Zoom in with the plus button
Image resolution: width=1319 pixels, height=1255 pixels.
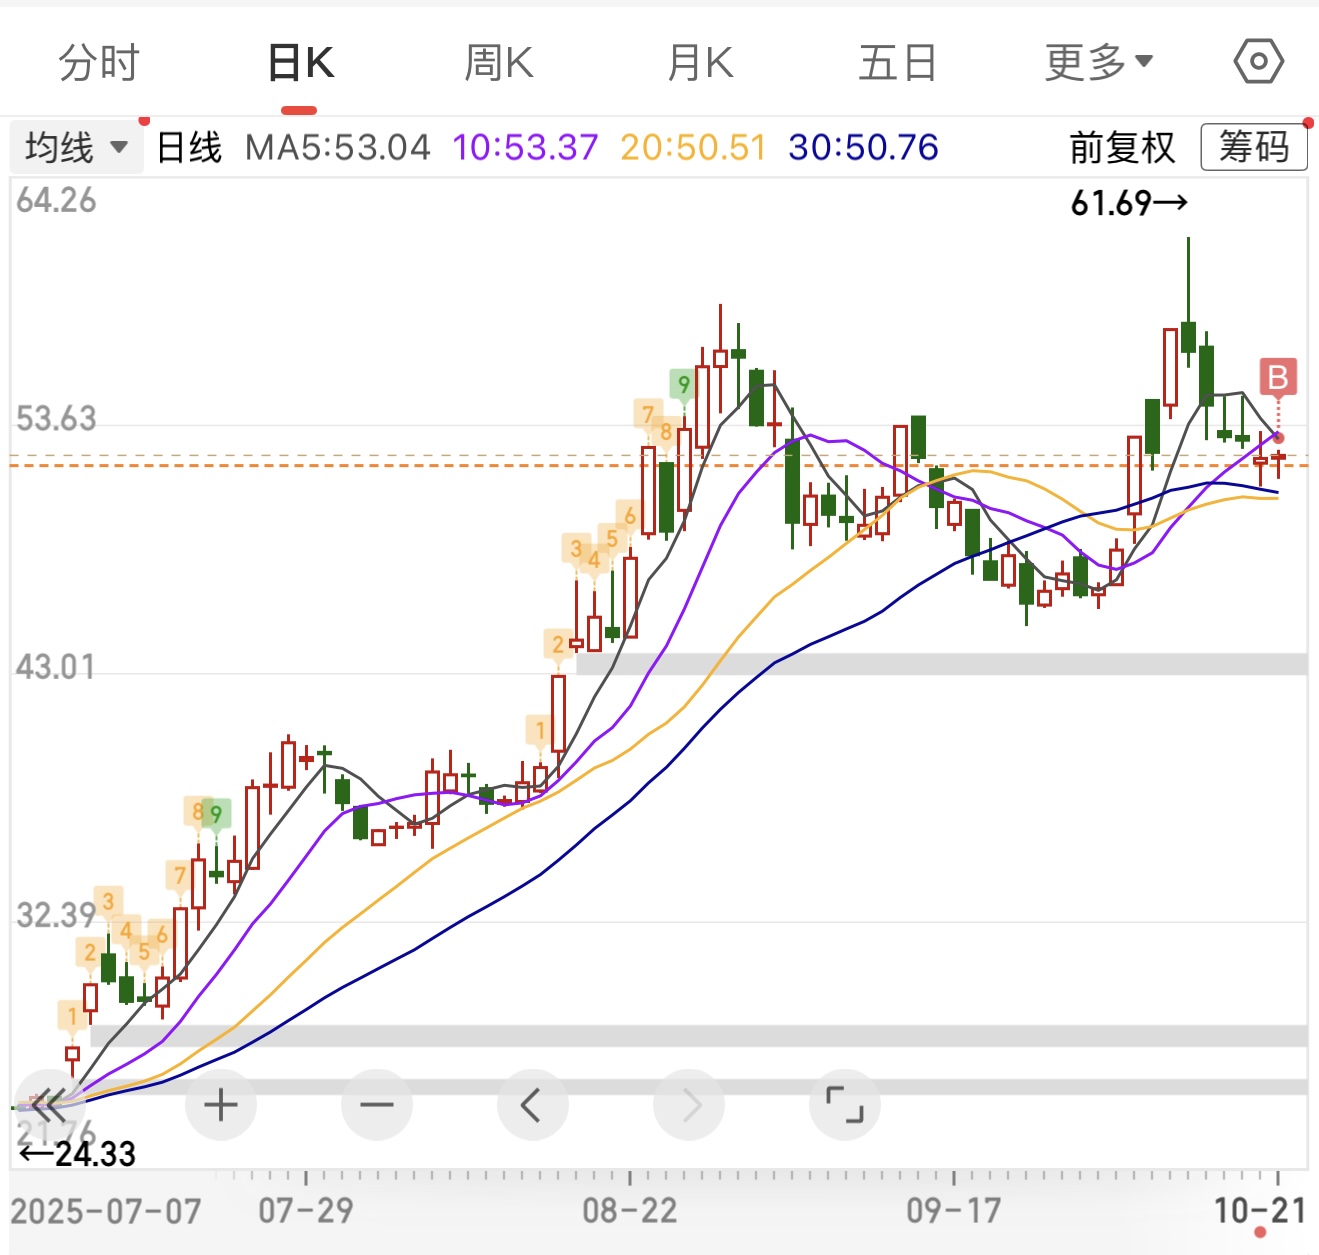tap(221, 1105)
